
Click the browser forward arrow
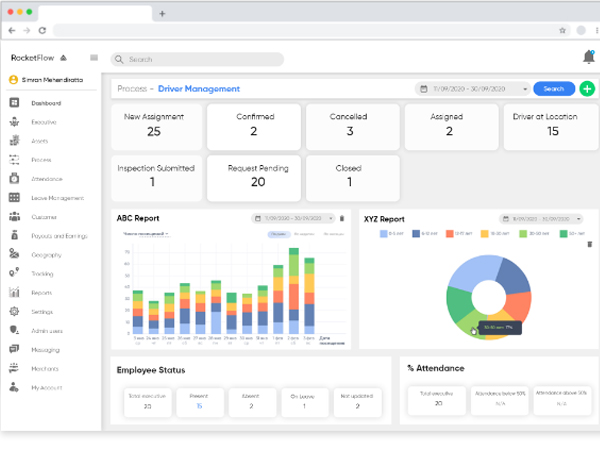point(26,31)
